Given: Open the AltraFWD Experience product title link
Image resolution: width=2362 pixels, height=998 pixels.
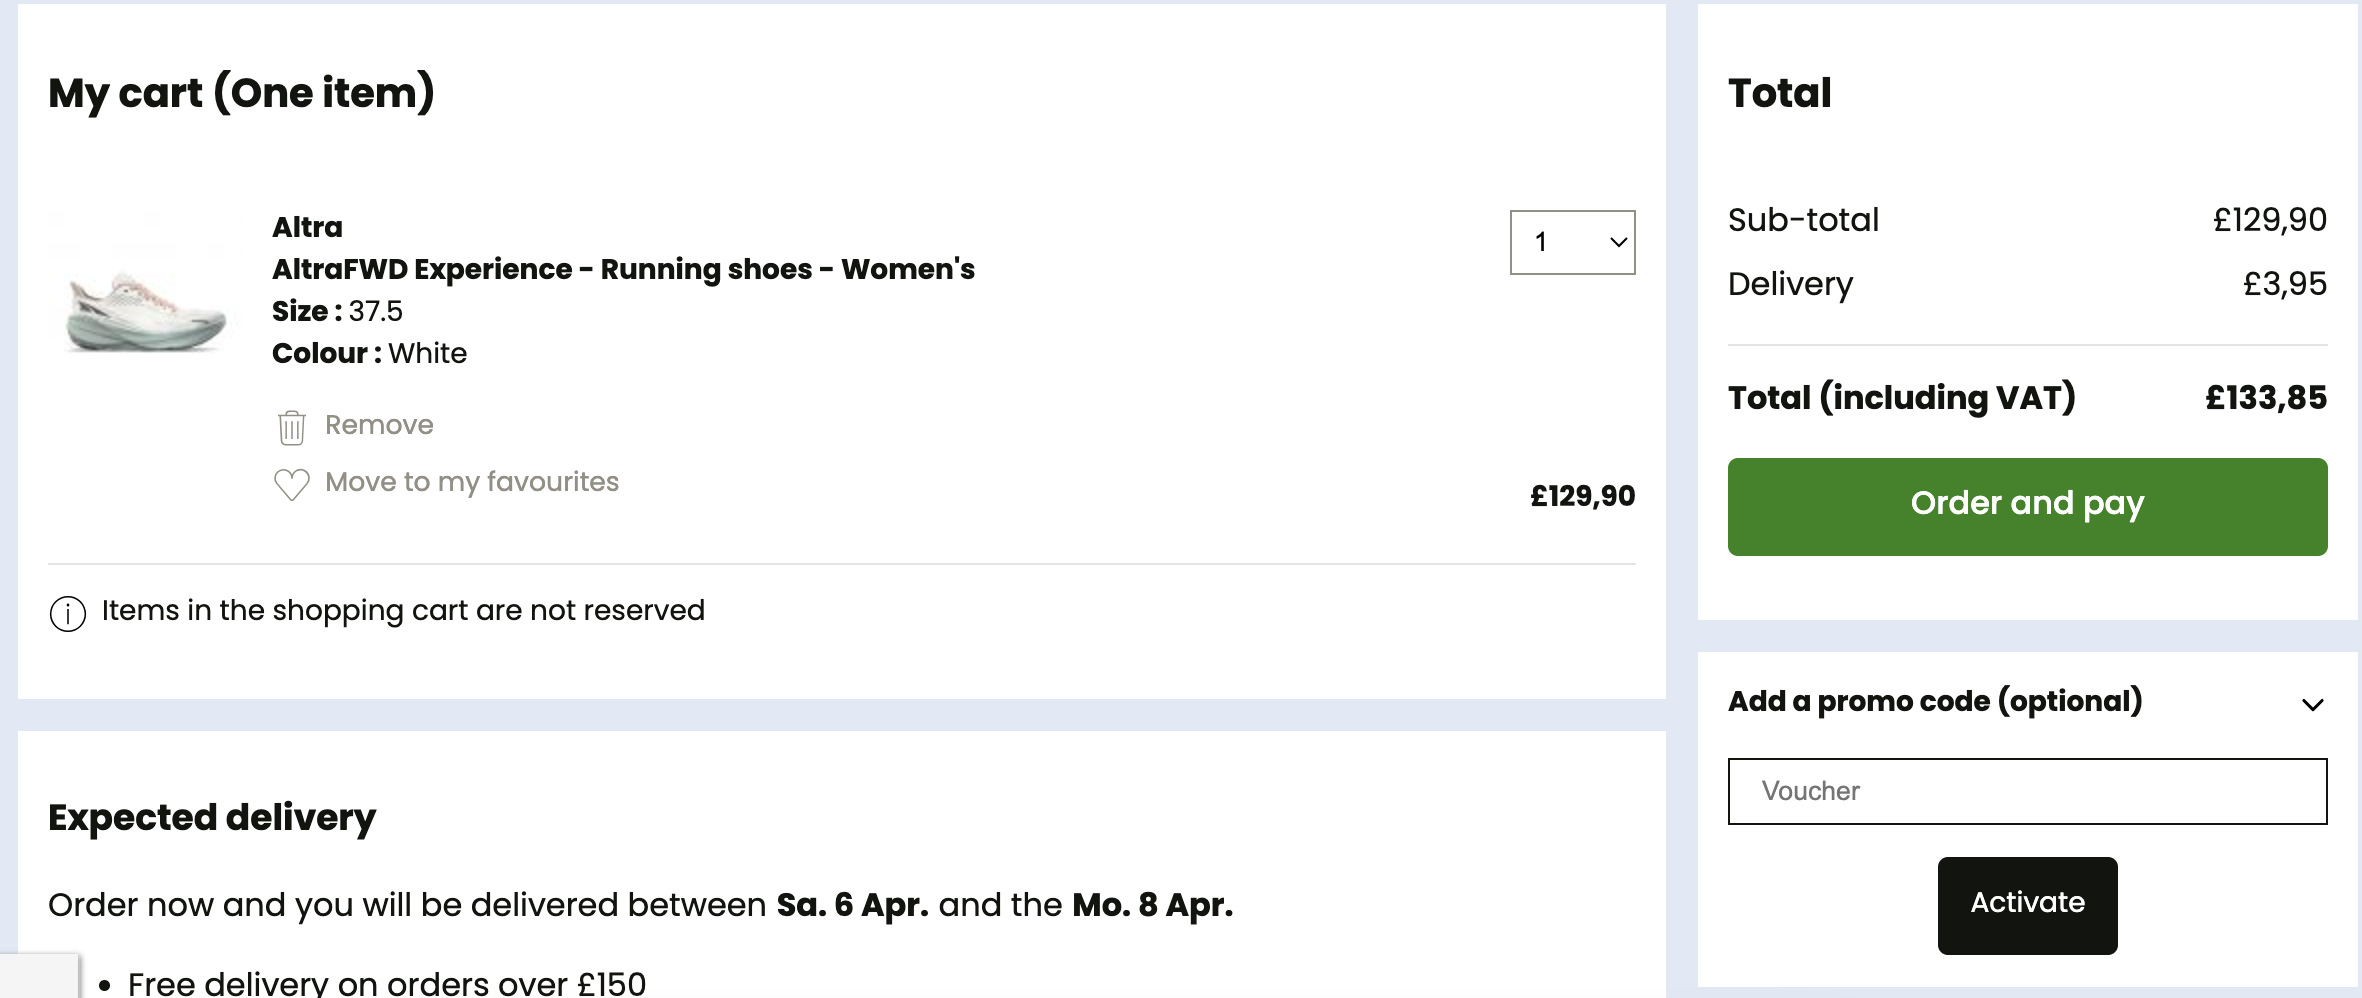Looking at the screenshot, I should (x=623, y=269).
